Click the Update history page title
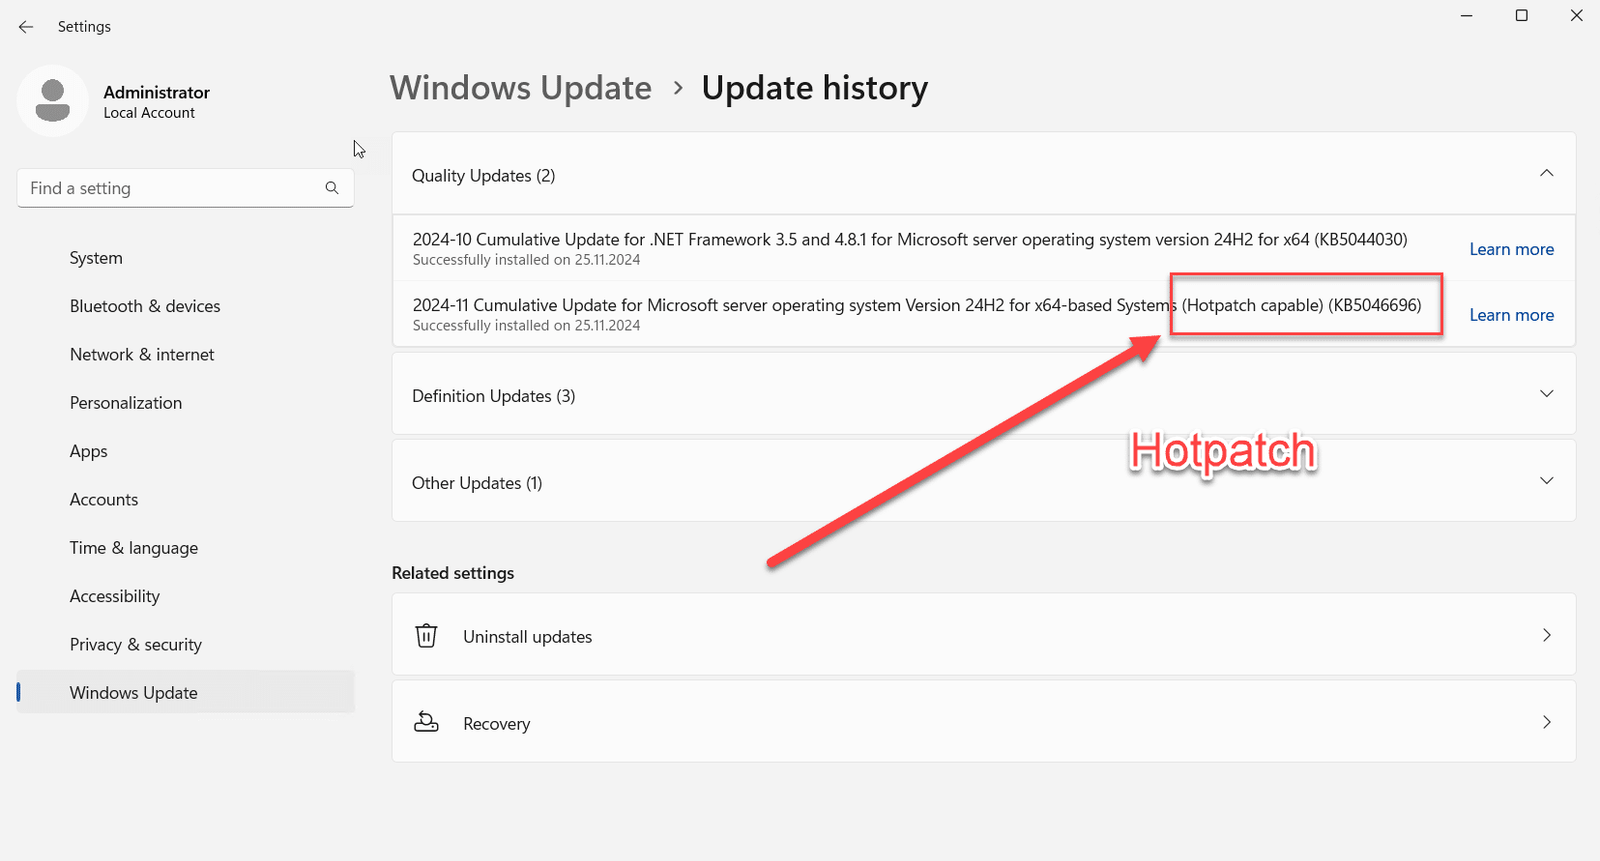 coord(814,88)
